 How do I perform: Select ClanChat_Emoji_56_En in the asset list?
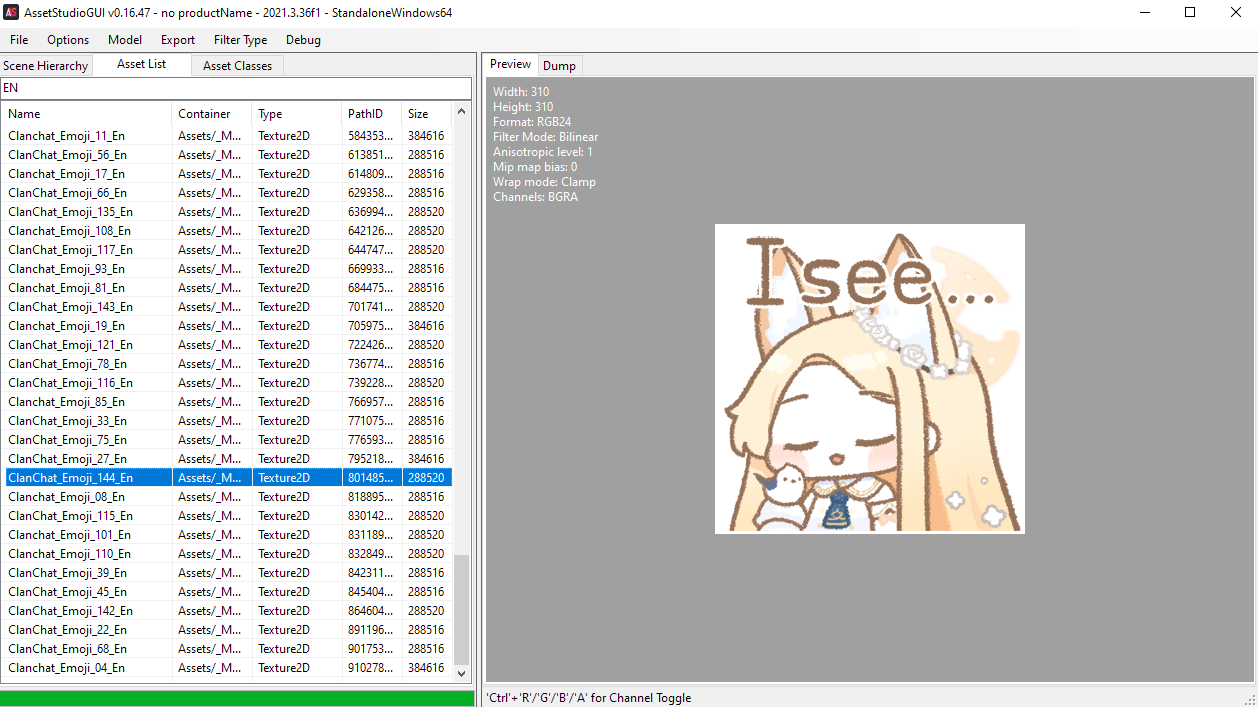(x=229, y=155)
